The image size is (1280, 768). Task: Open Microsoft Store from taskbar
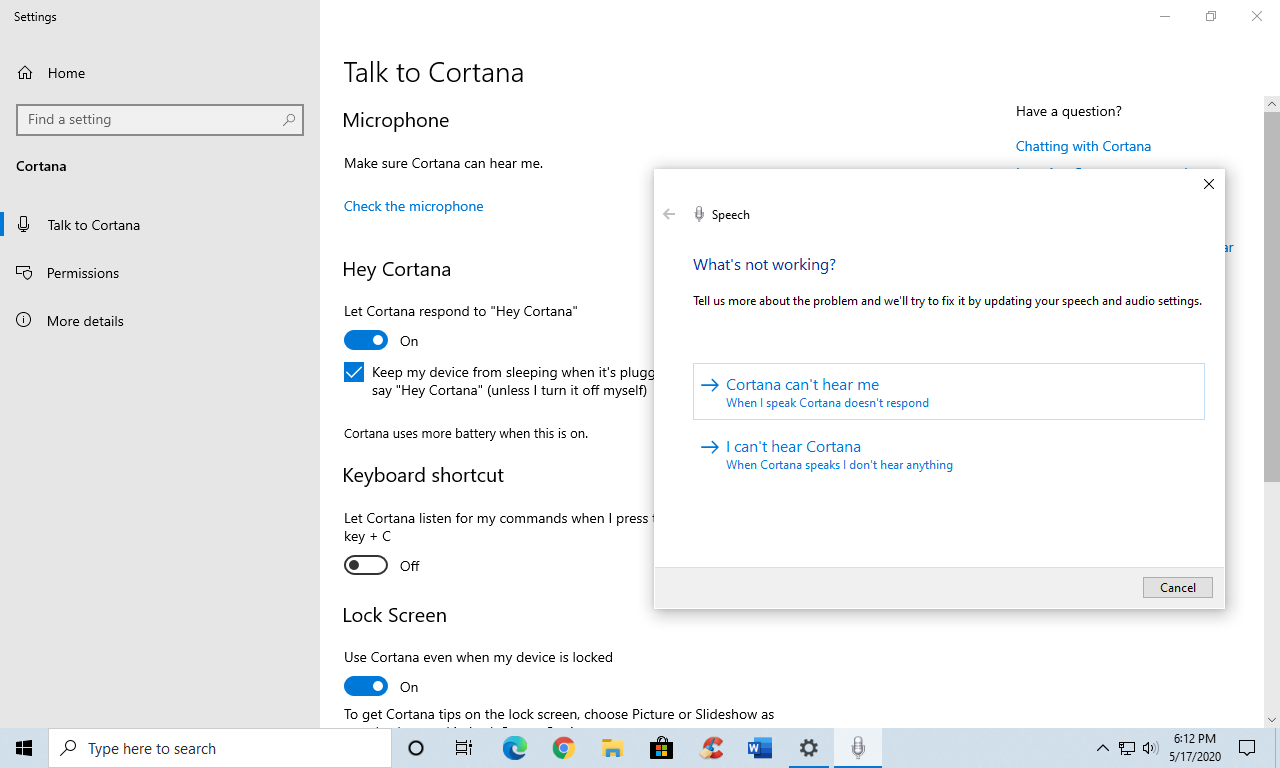[661, 748]
